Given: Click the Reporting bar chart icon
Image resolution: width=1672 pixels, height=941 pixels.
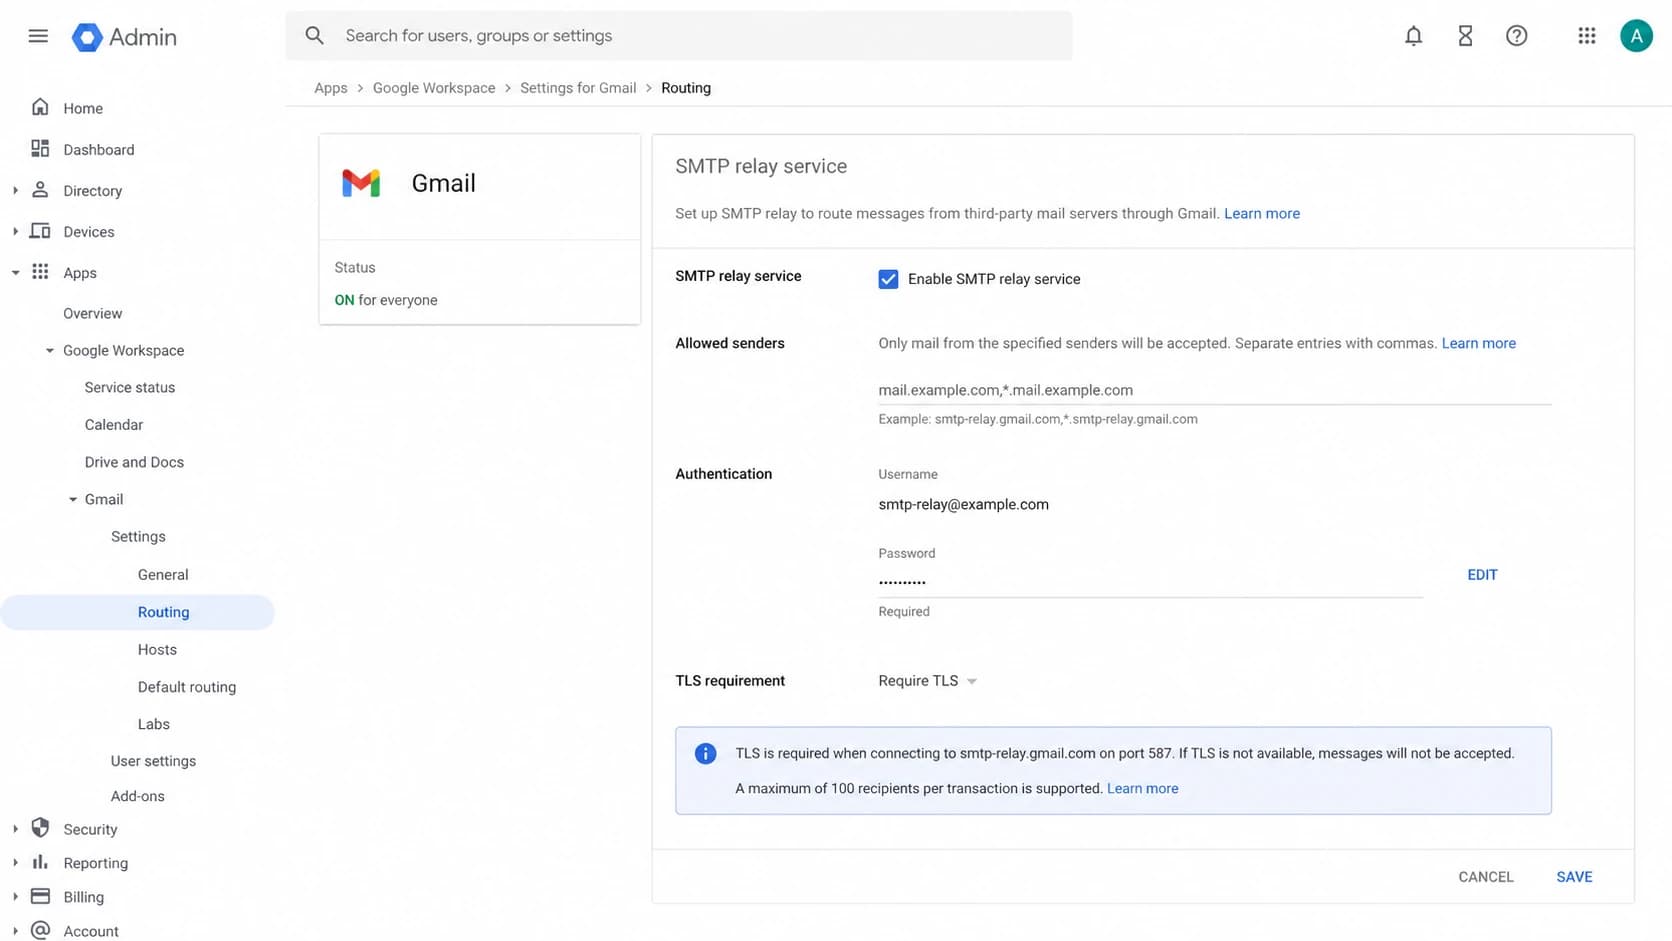Looking at the screenshot, I should coord(40,862).
